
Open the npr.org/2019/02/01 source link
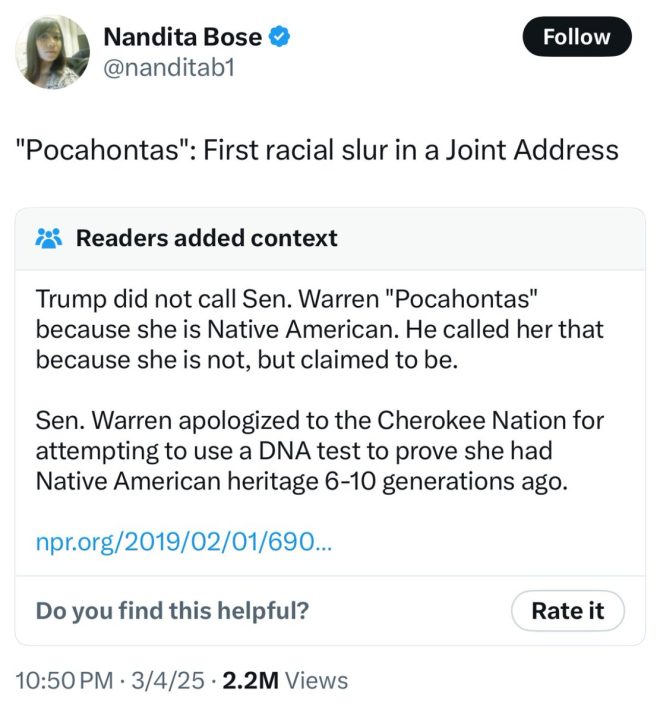click(x=184, y=541)
